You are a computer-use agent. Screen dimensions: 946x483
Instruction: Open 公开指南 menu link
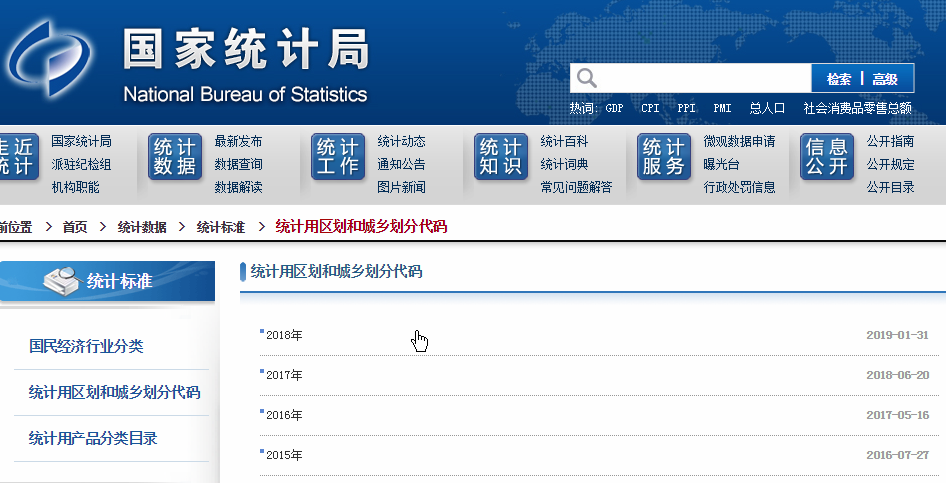[x=890, y=141]
